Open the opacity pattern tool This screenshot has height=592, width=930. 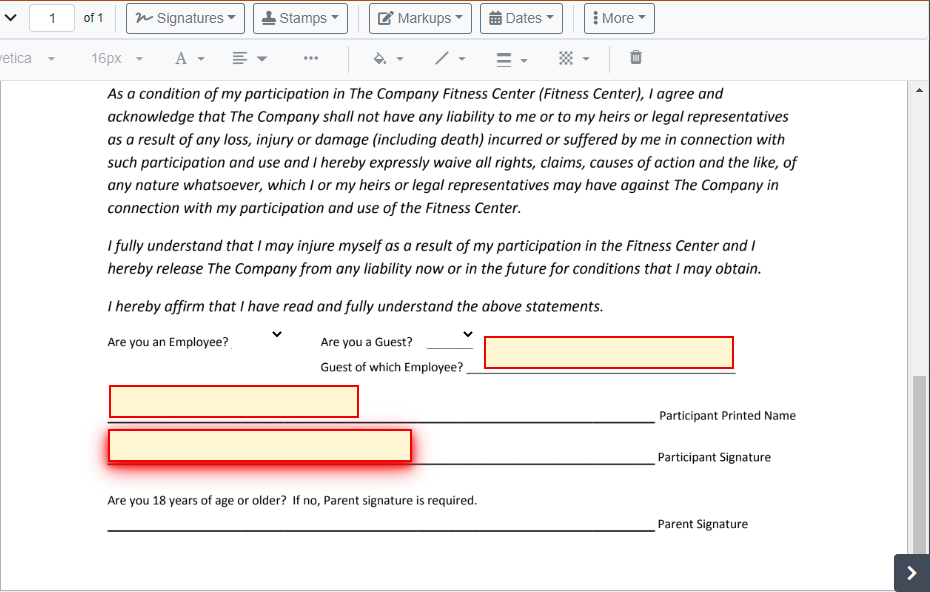tap(573, 58)
